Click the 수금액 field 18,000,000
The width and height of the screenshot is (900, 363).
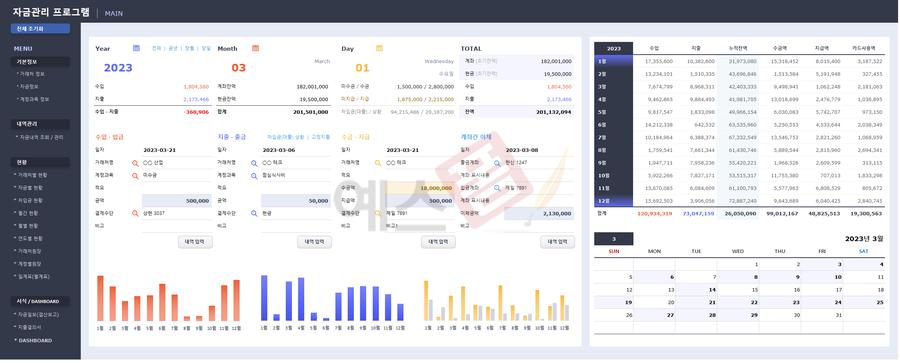point(420,188)
